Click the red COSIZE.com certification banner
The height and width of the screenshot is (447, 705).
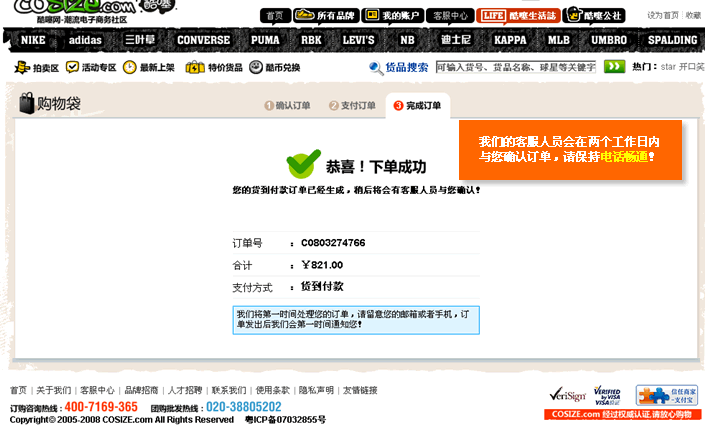click(622, 414)
